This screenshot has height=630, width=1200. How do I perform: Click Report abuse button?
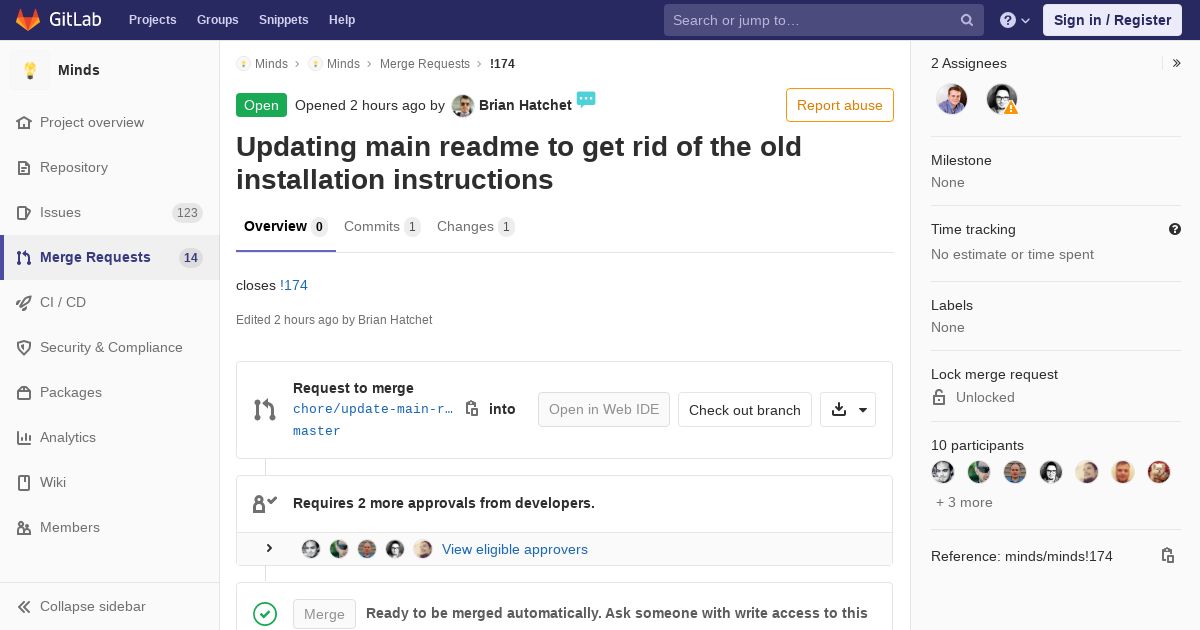(840, 105)
